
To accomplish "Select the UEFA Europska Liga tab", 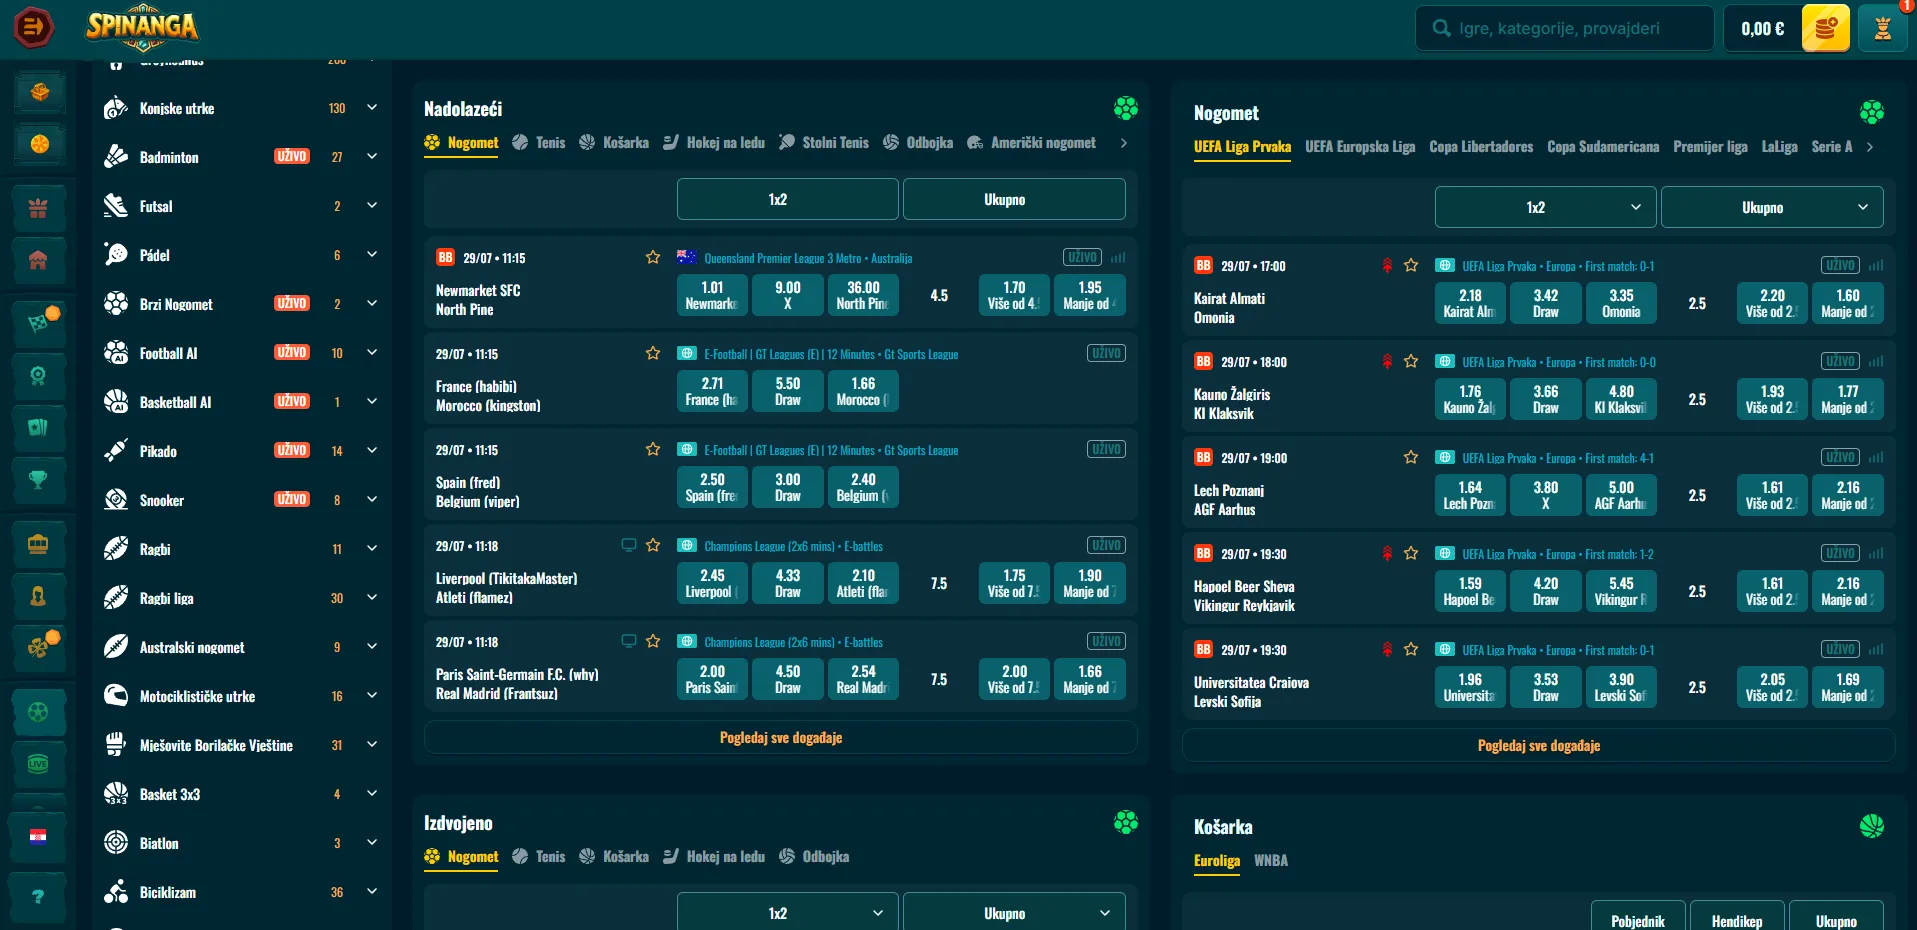I will coord(1360,147).
